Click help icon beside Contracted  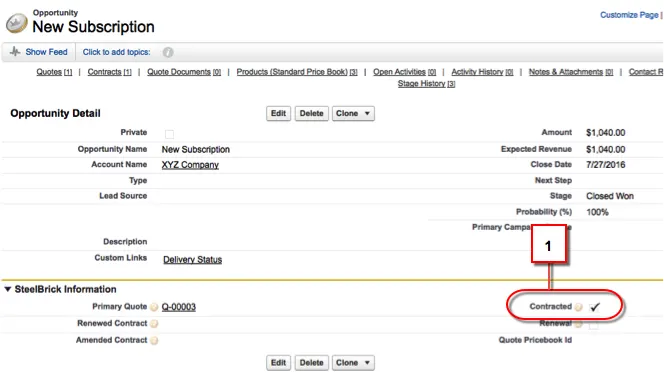point(578,307)
